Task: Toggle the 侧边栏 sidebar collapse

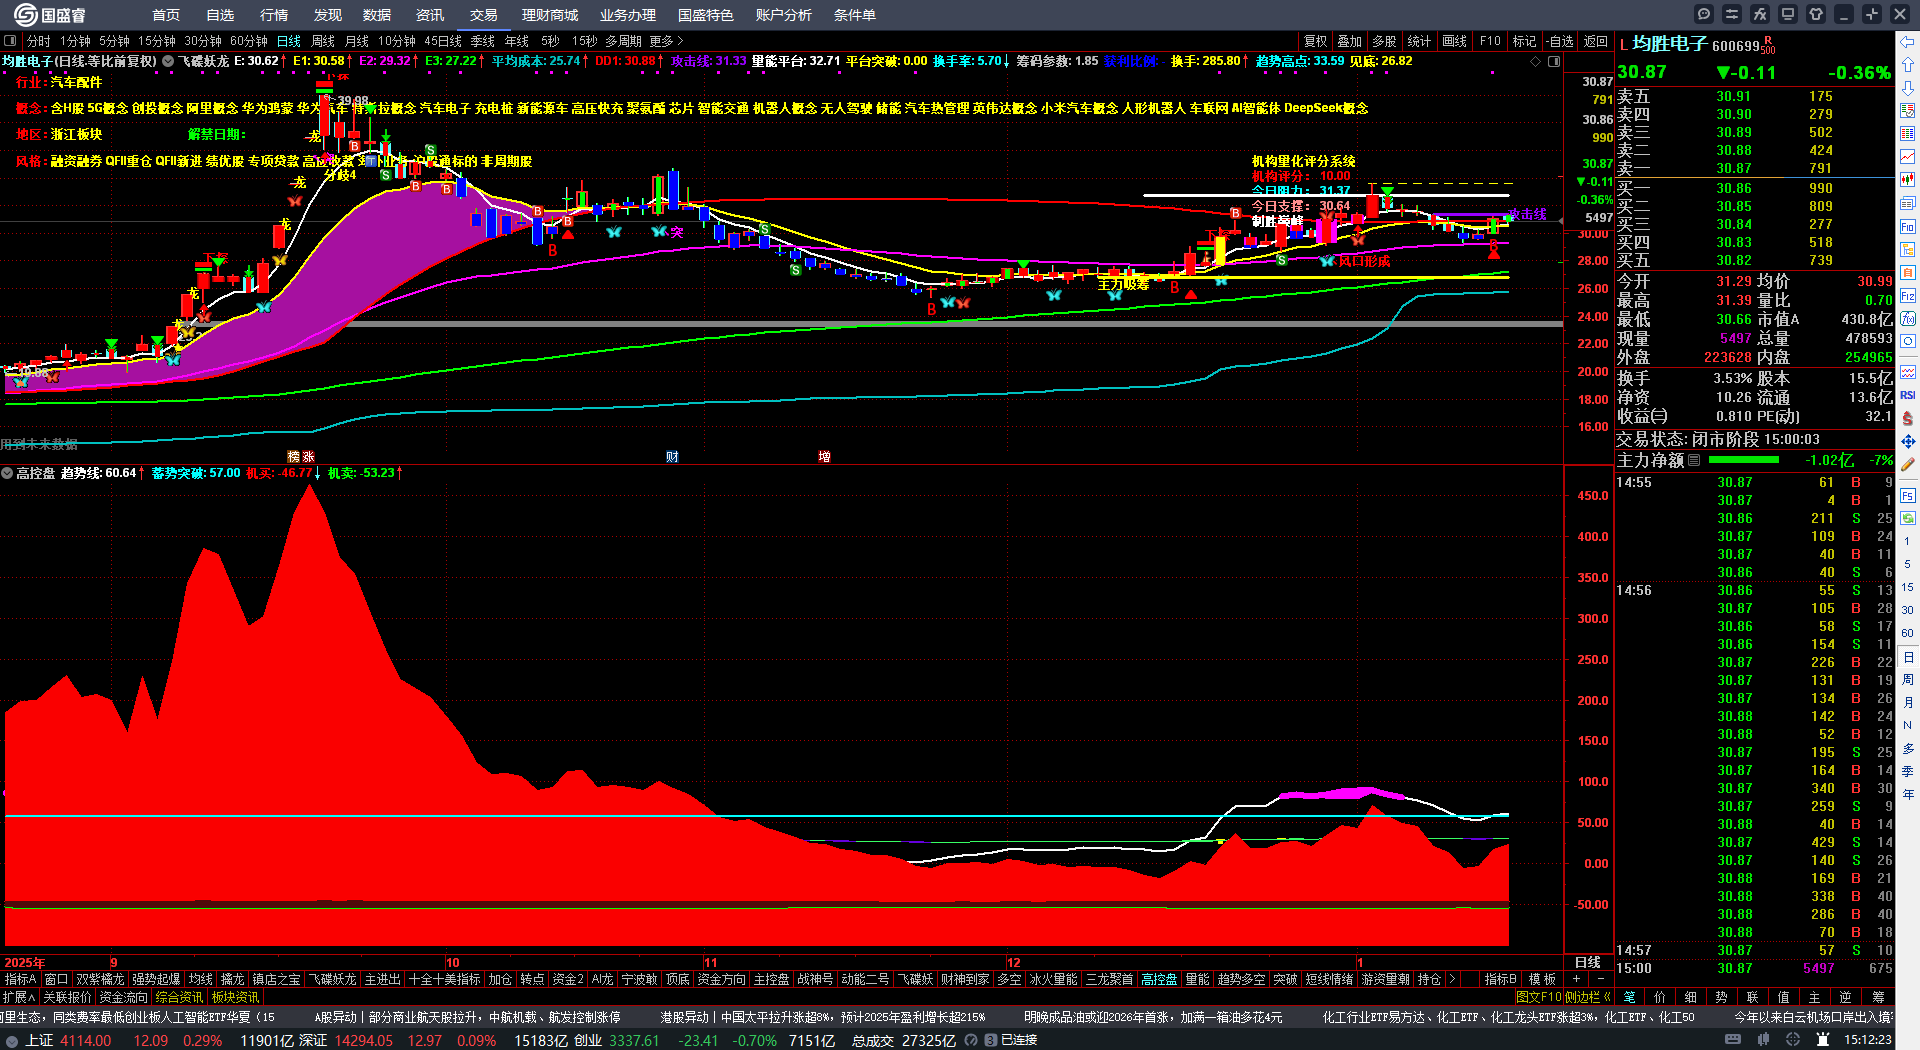Action: 1587,996
